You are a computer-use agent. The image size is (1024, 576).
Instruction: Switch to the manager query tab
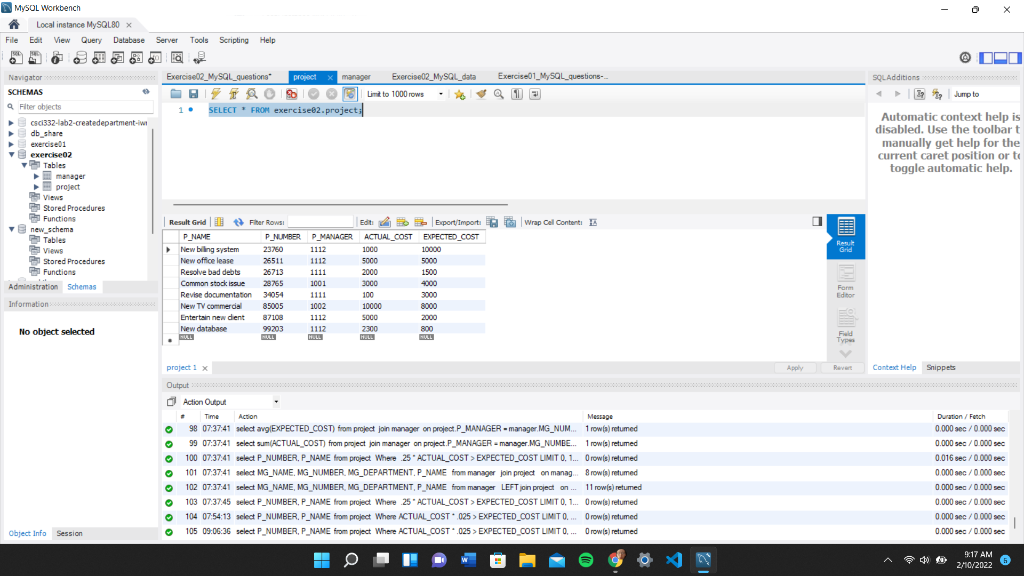355,77
